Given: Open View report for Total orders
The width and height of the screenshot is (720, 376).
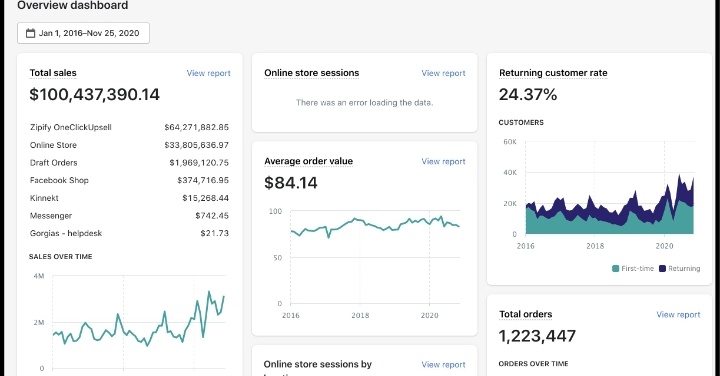Looking at the screenshot, I should point(678,314).
